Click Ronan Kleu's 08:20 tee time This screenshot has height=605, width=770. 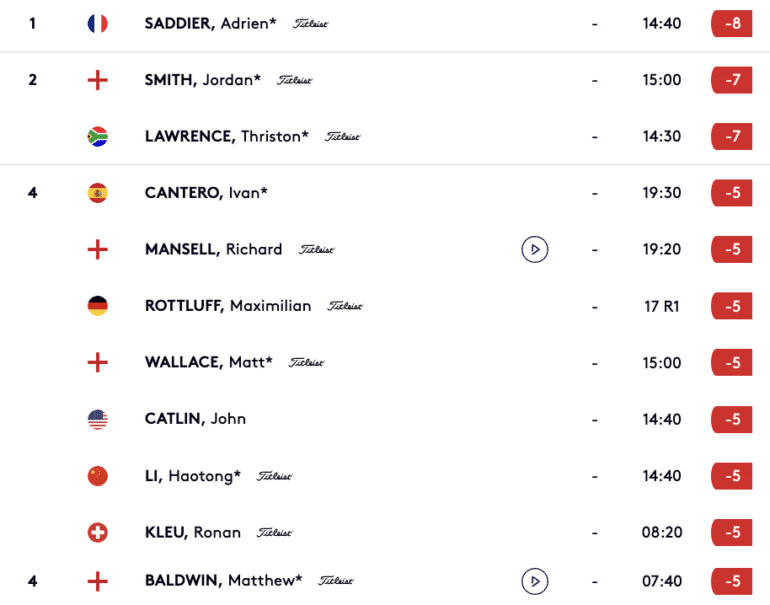661,532
